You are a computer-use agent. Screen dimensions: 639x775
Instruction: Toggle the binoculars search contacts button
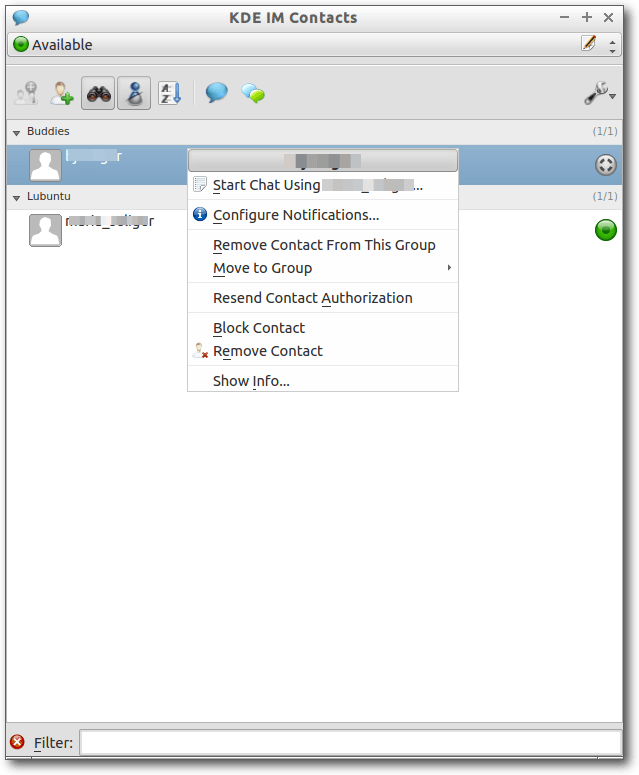[98, 94]
